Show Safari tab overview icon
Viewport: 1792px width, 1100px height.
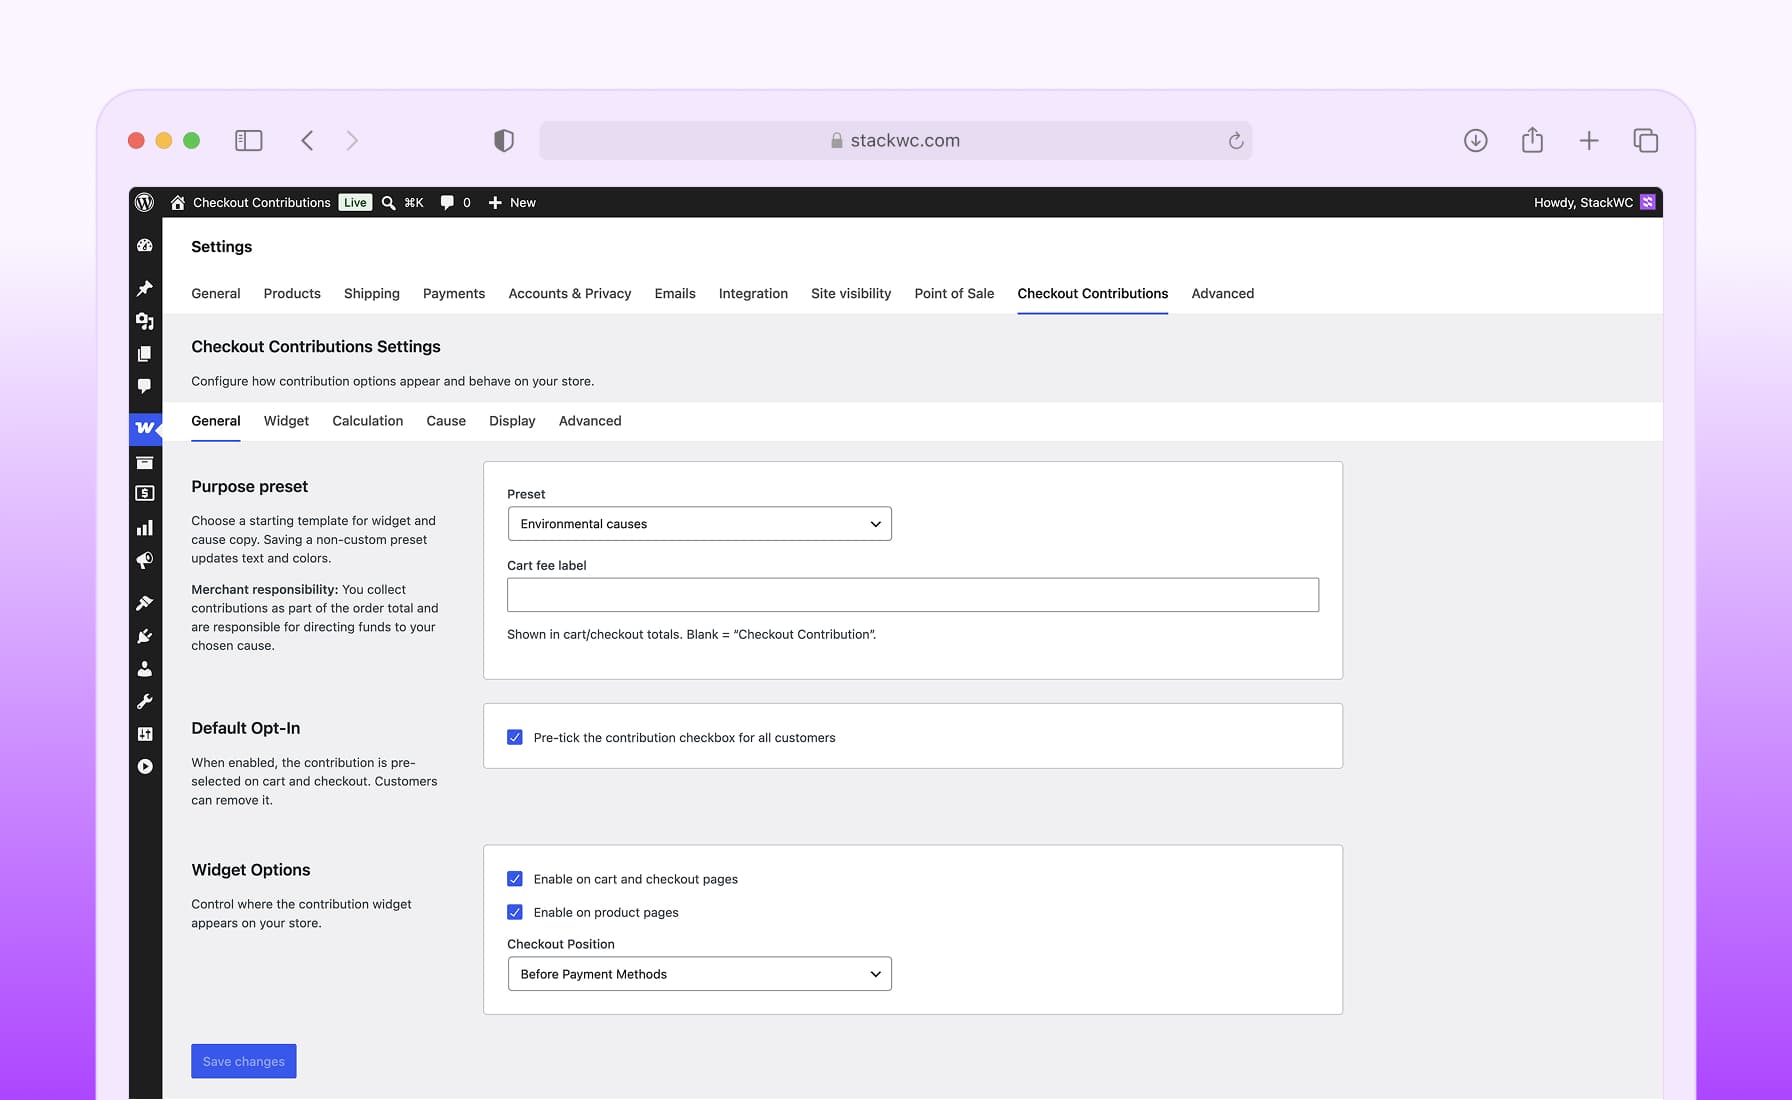[1646, 141]
